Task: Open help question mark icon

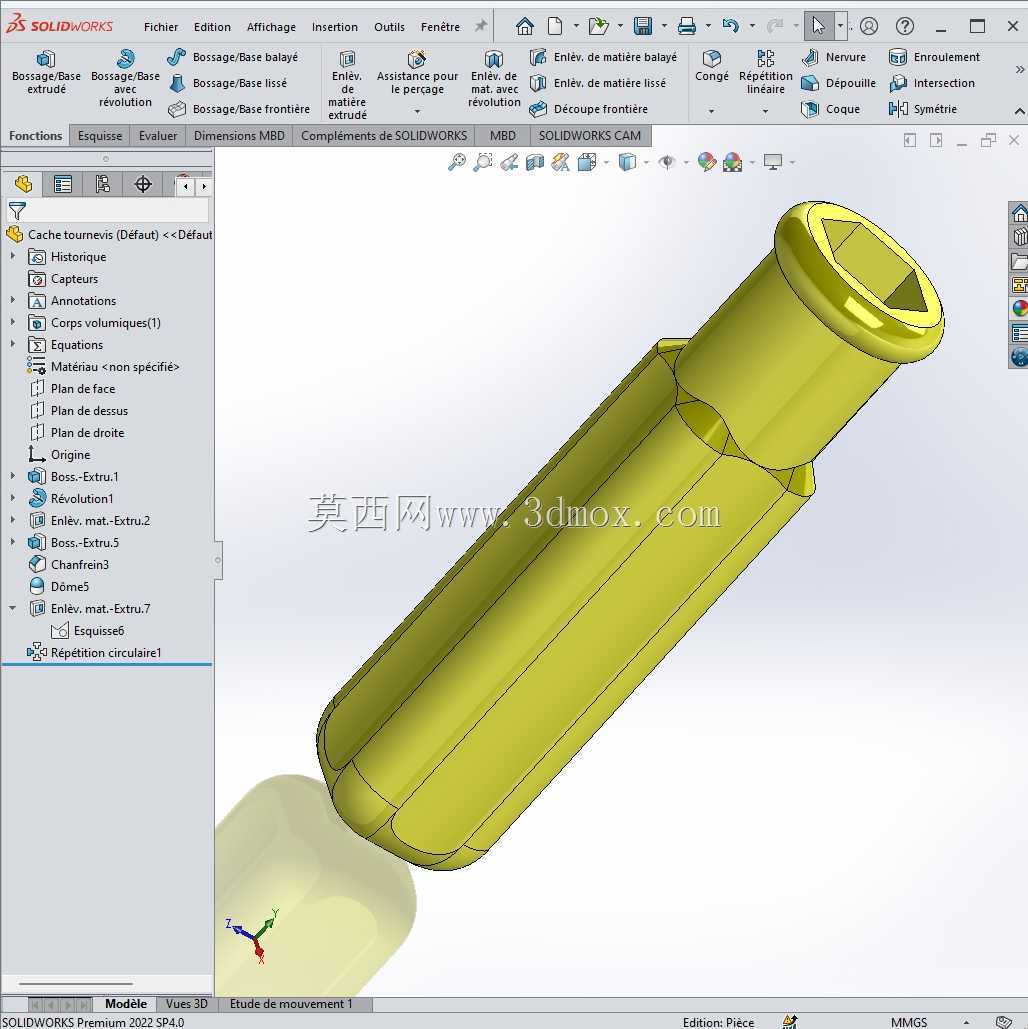Action: pyautogui.click(x=905, y=26)
